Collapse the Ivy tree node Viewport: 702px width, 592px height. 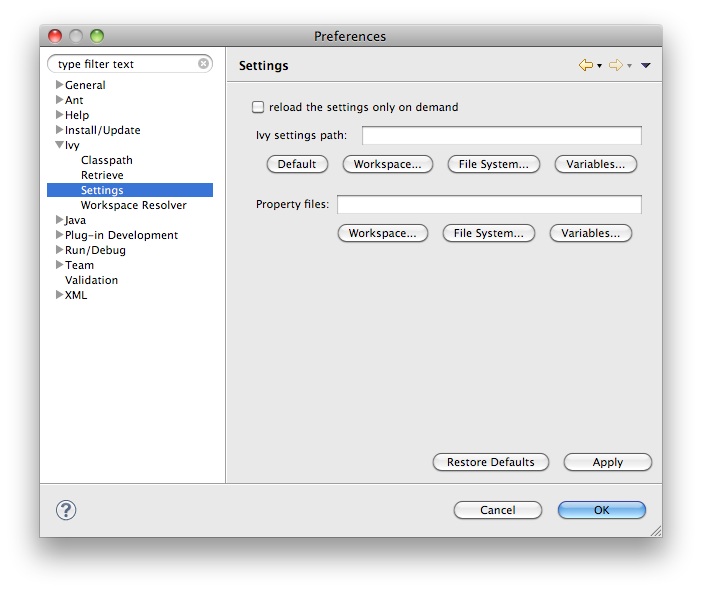coord(60,145)
